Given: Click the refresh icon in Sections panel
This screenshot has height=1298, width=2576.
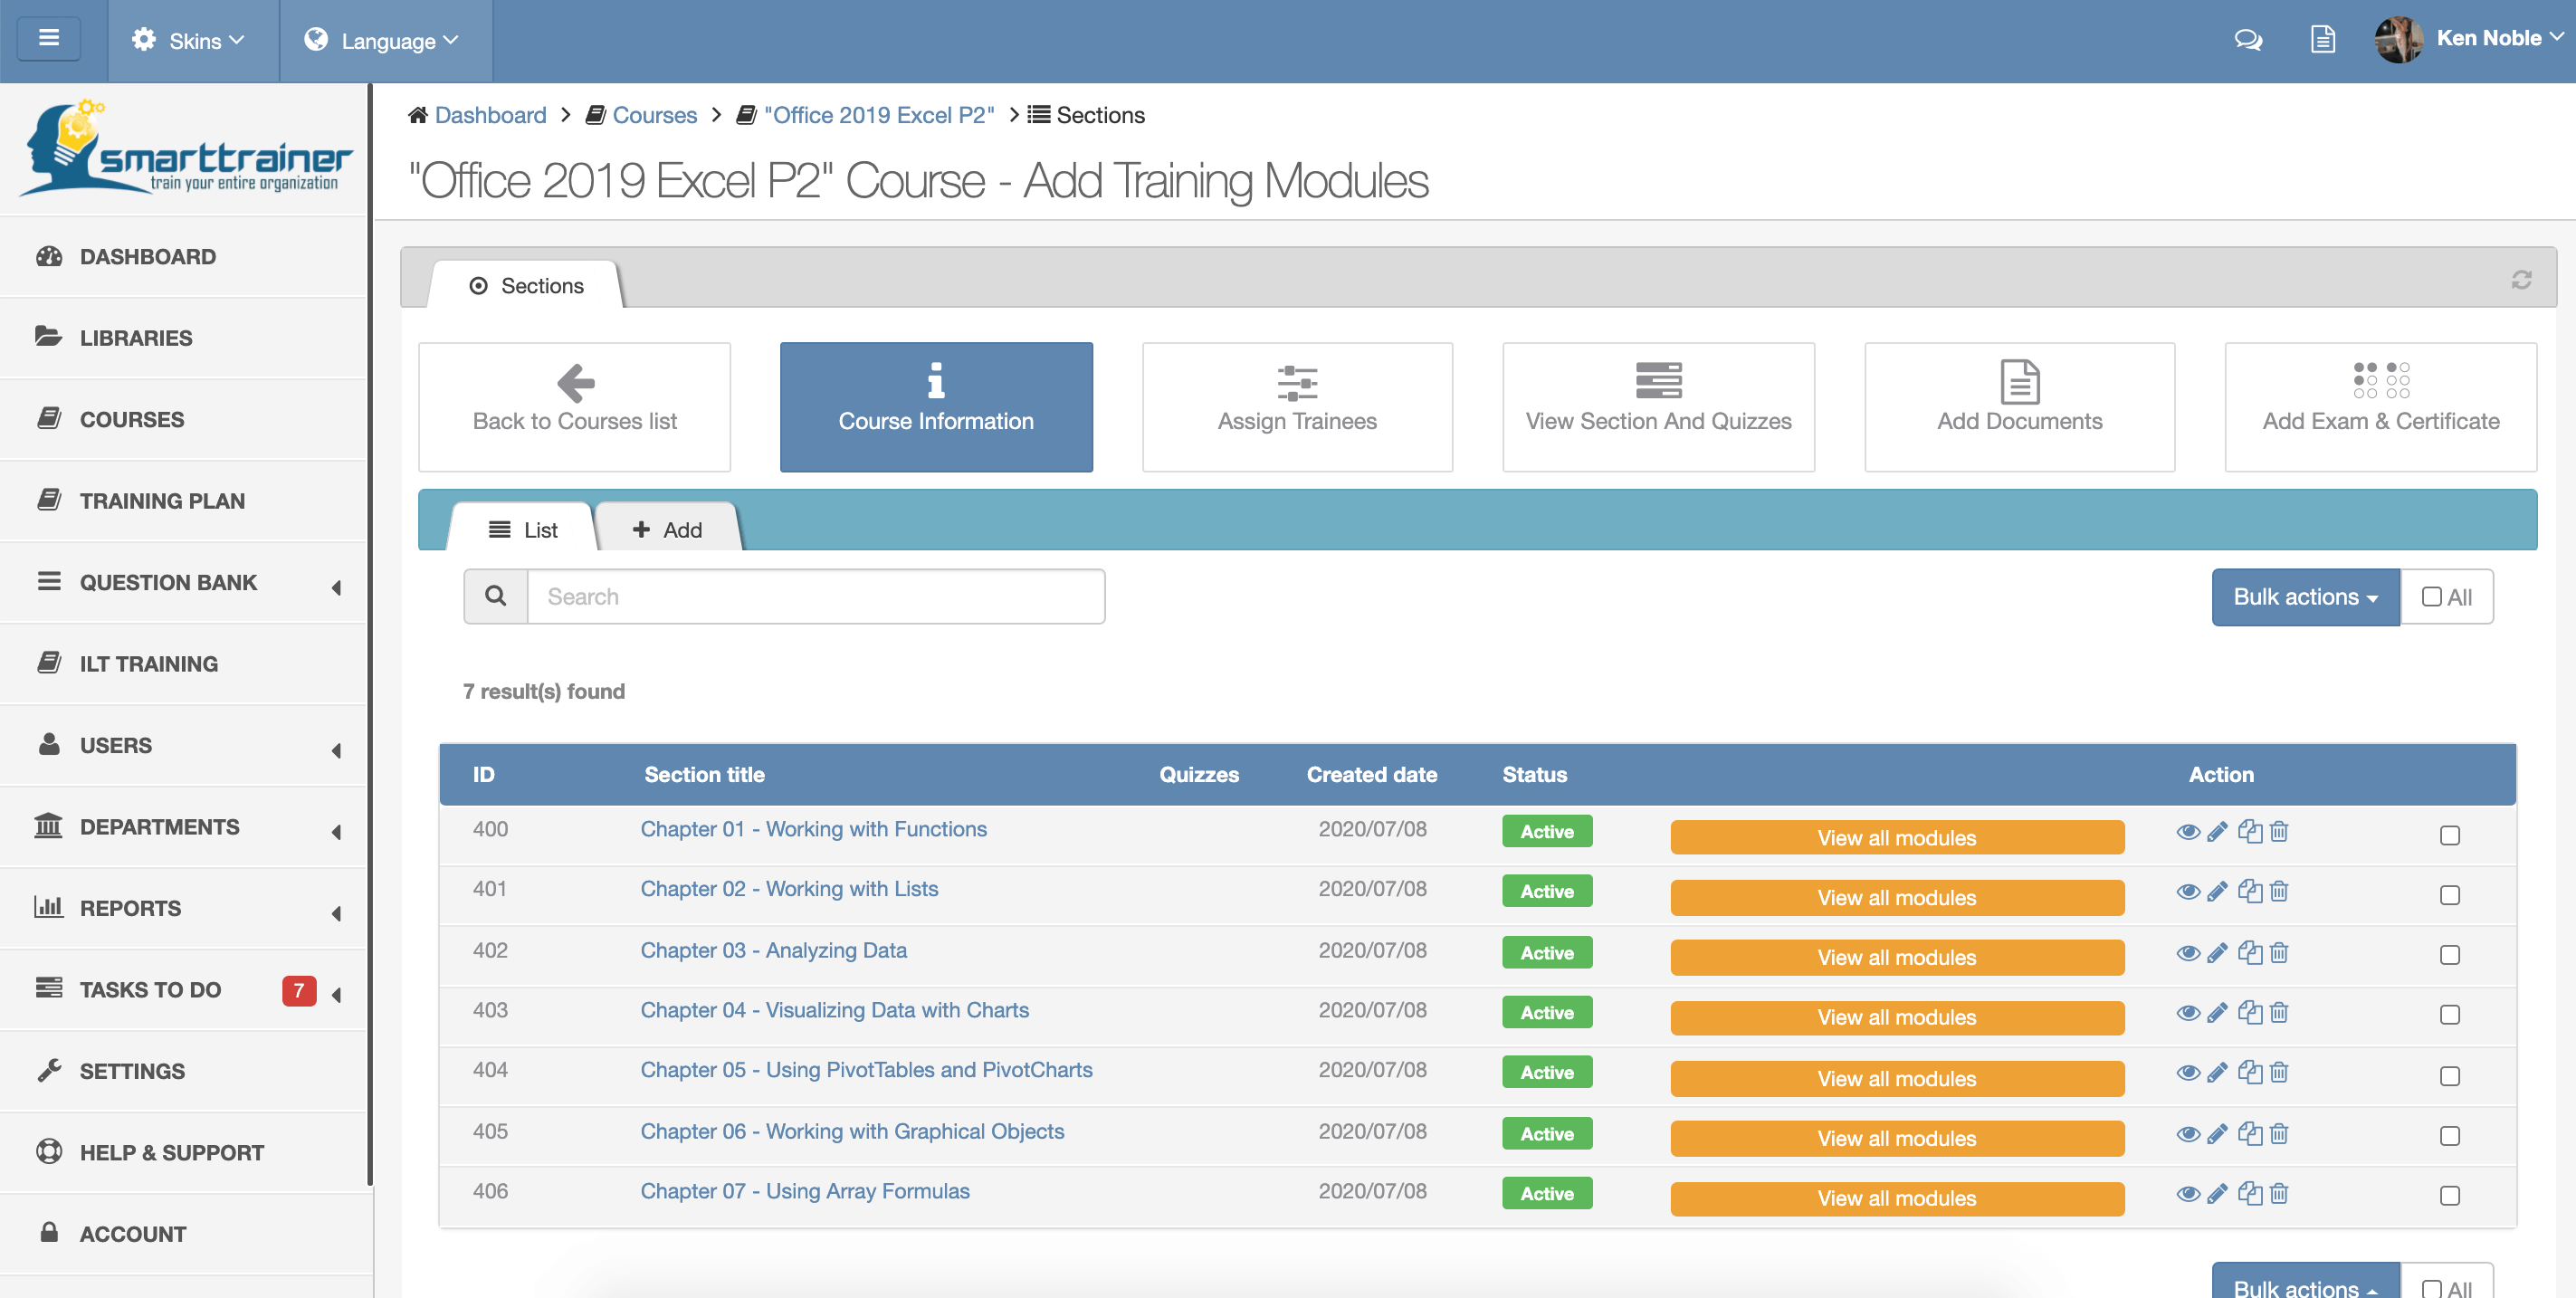Looking at the screenshot, I should 2521,280.
